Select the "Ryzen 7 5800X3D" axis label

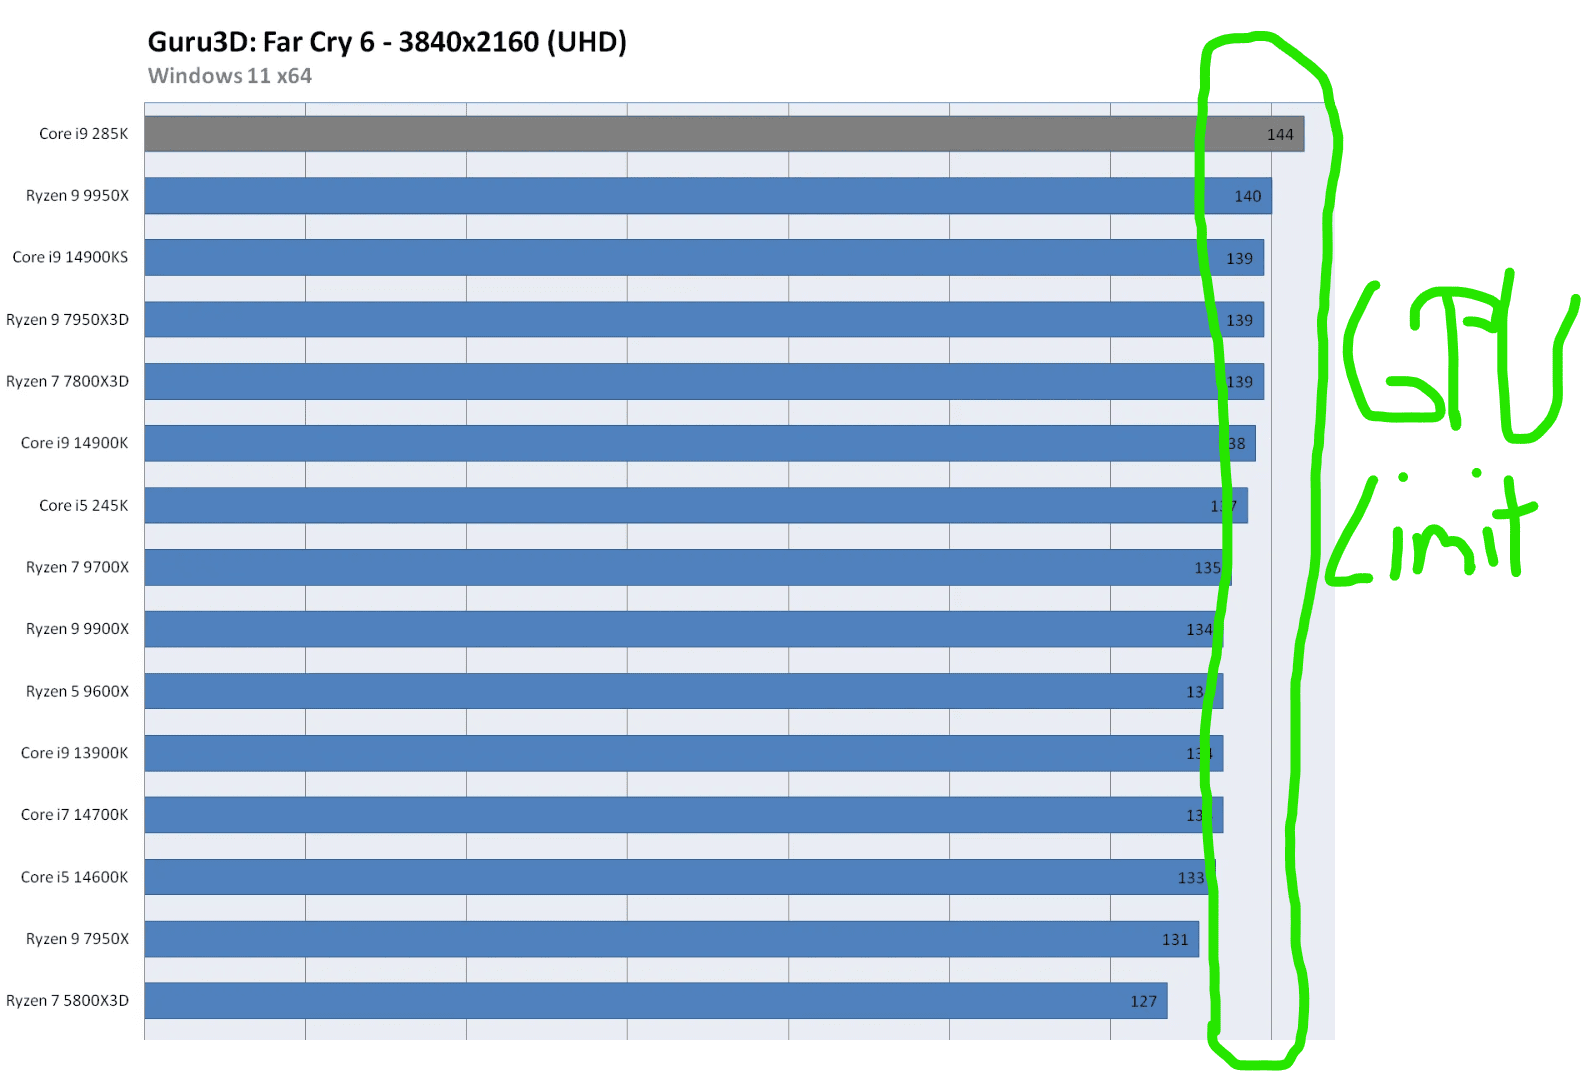click(68, 1001)
